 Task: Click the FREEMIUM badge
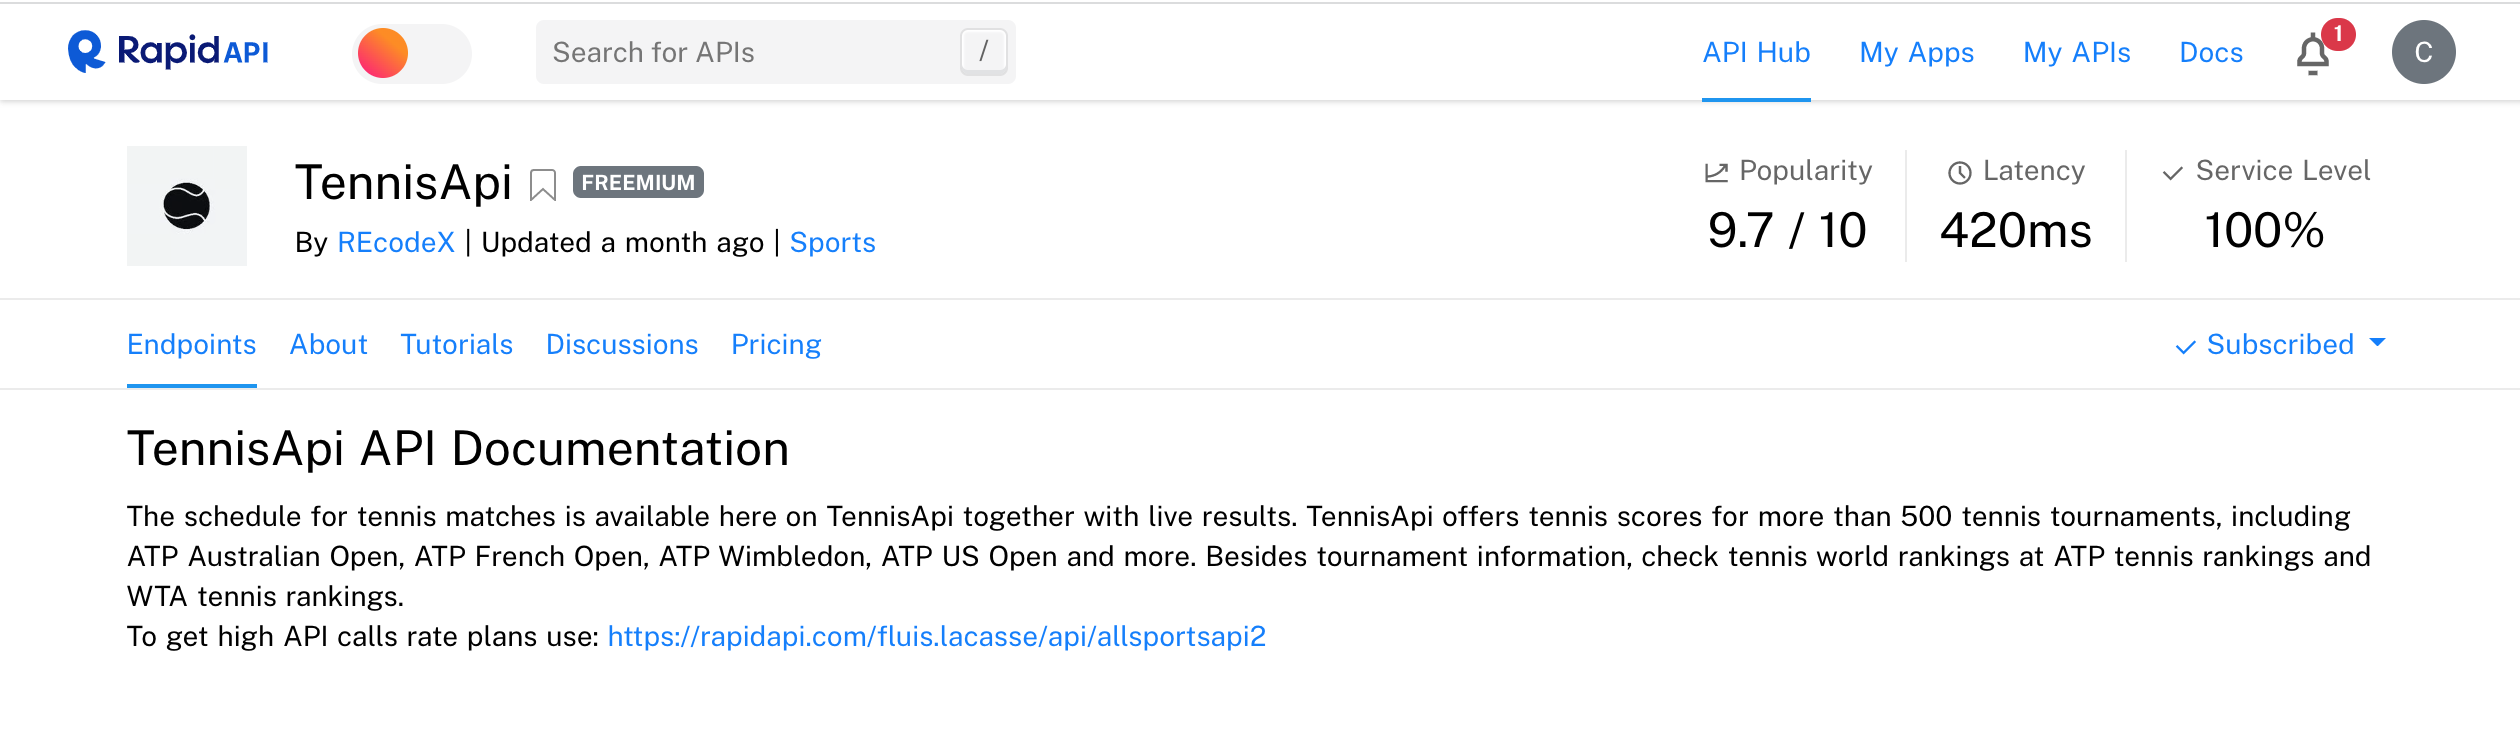pos(638,182)
